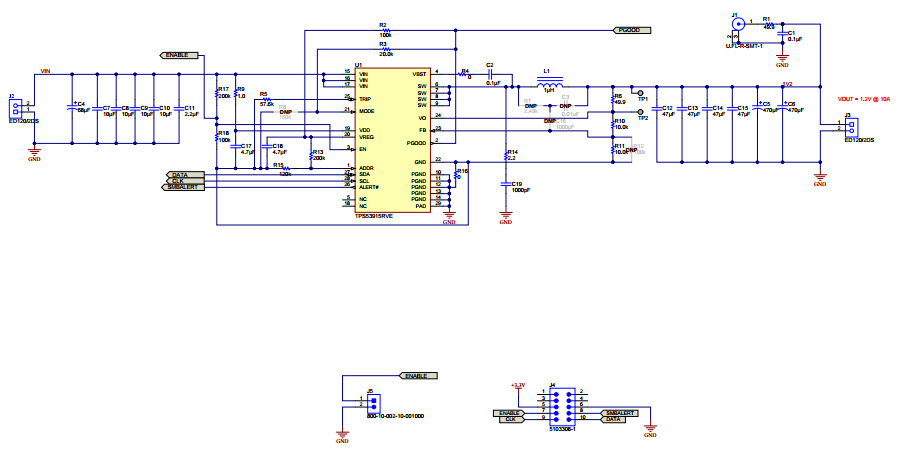Select the C4 polarized capacitor symbol

tap(72, 107)
